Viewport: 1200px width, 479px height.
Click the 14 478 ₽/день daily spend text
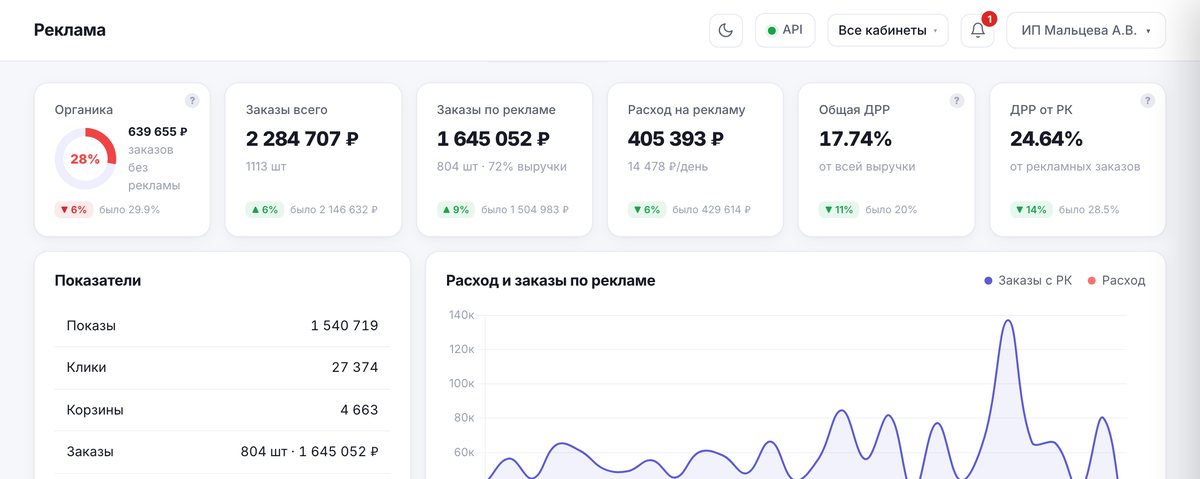pos(669,166)
